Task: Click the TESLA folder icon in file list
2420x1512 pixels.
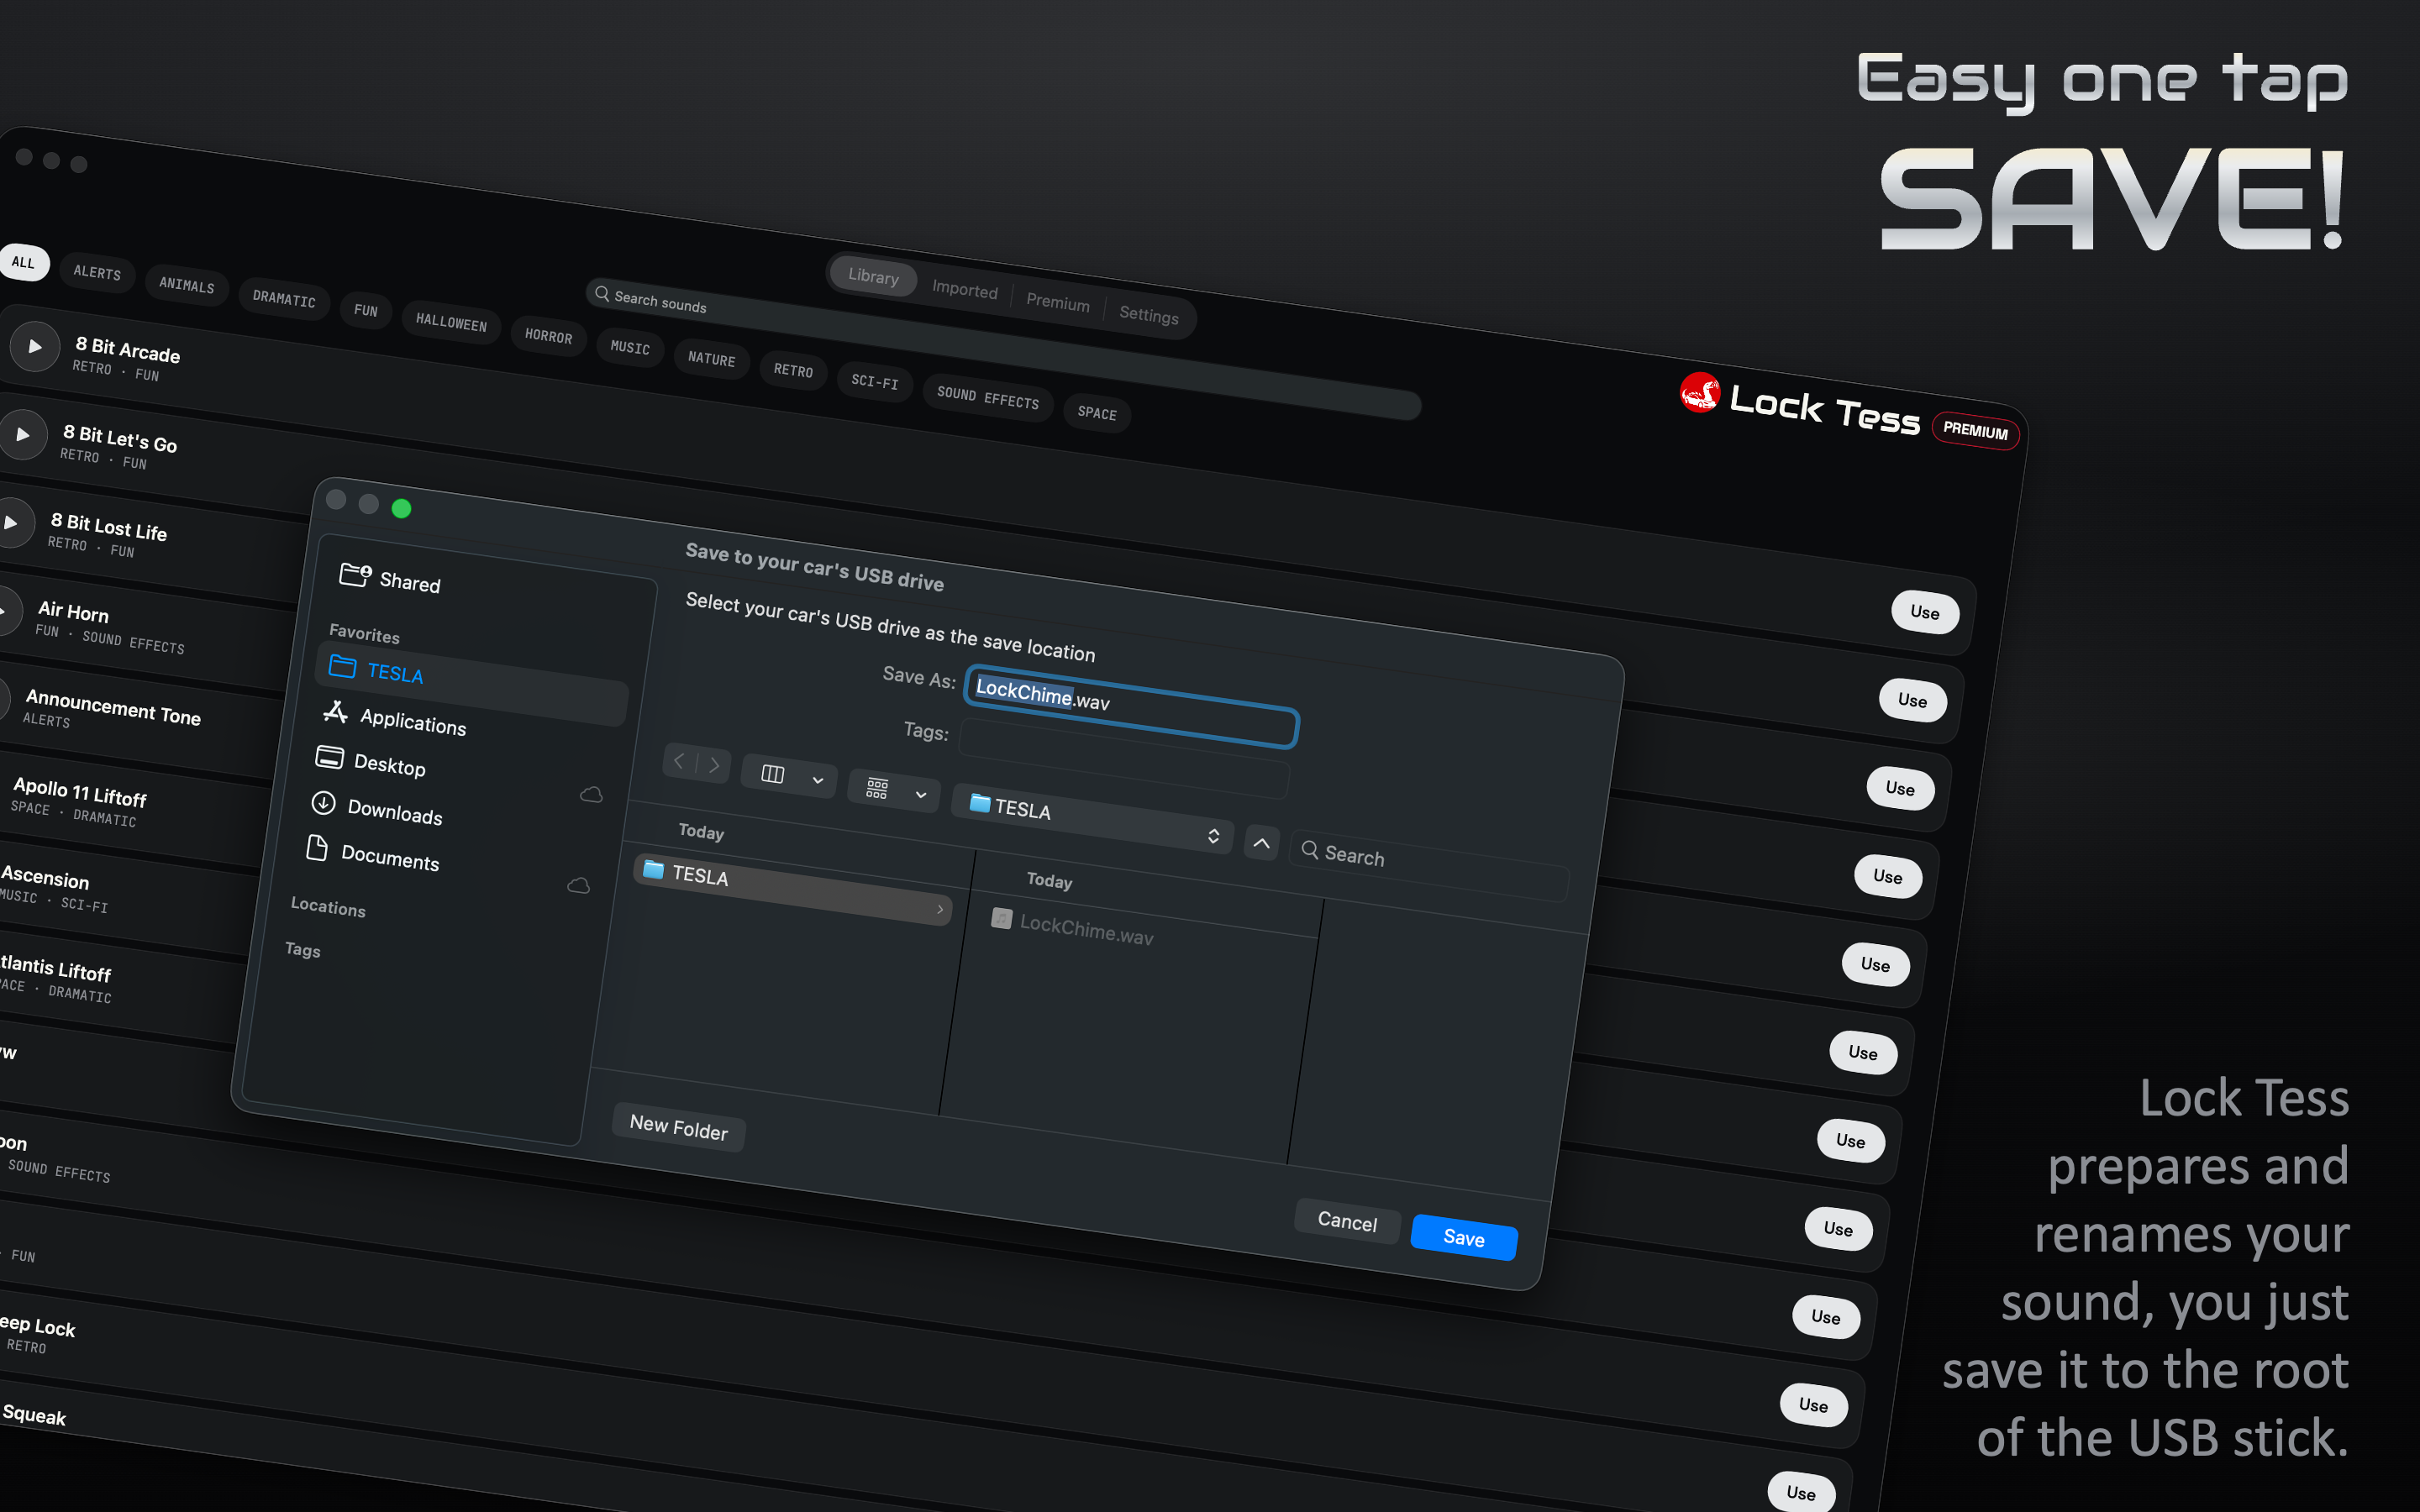Action: 653,869
